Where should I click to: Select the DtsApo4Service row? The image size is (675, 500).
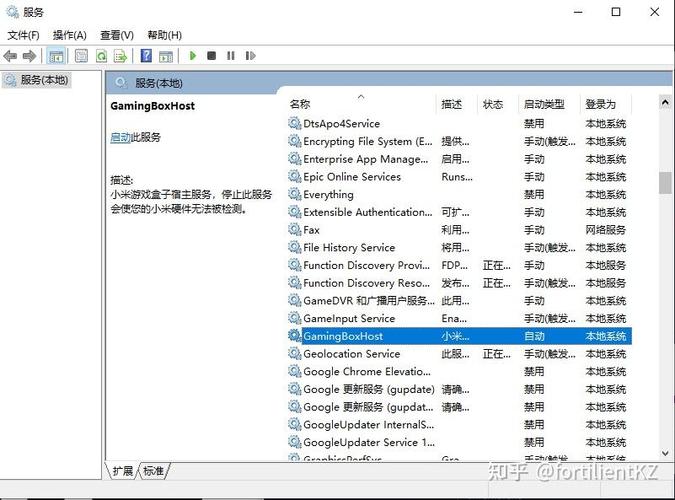(x=459, y=124)
